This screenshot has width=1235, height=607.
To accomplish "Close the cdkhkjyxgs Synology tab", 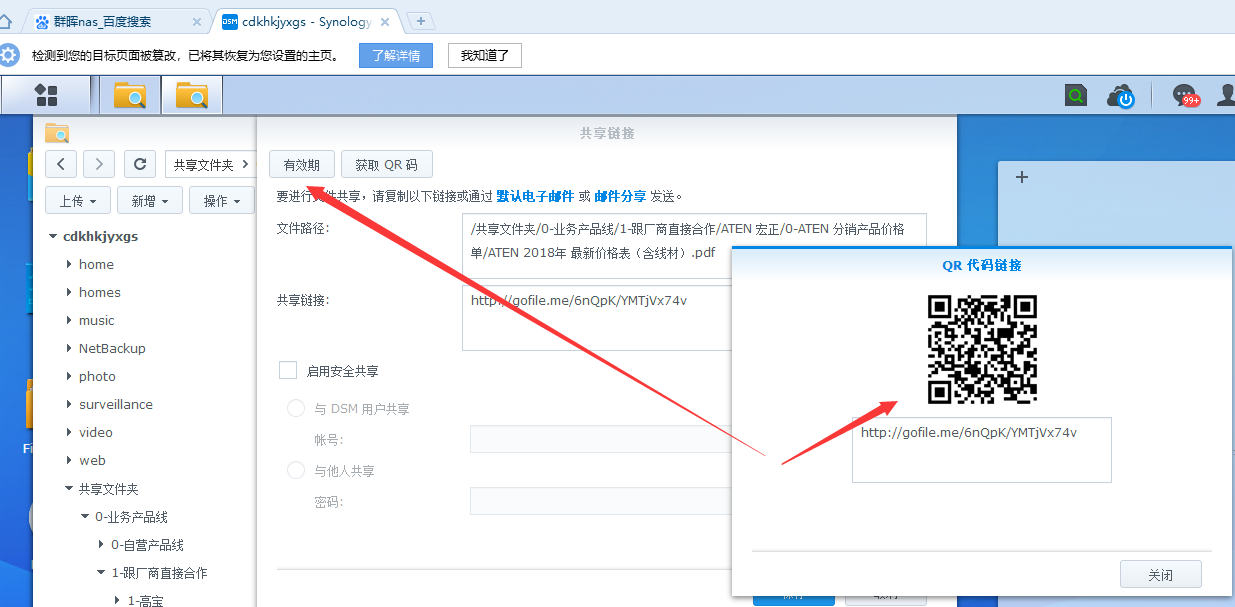I will [385, 22].
